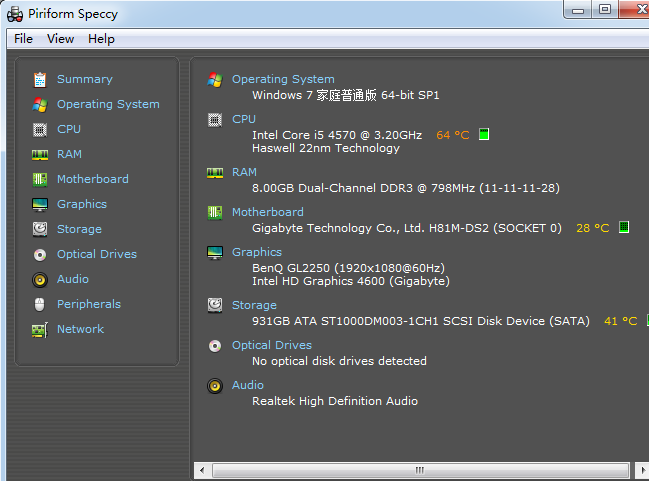Viewport: 649px width, 481px height.
Task: Open Graphics section from sidebar
Action: 82,204
